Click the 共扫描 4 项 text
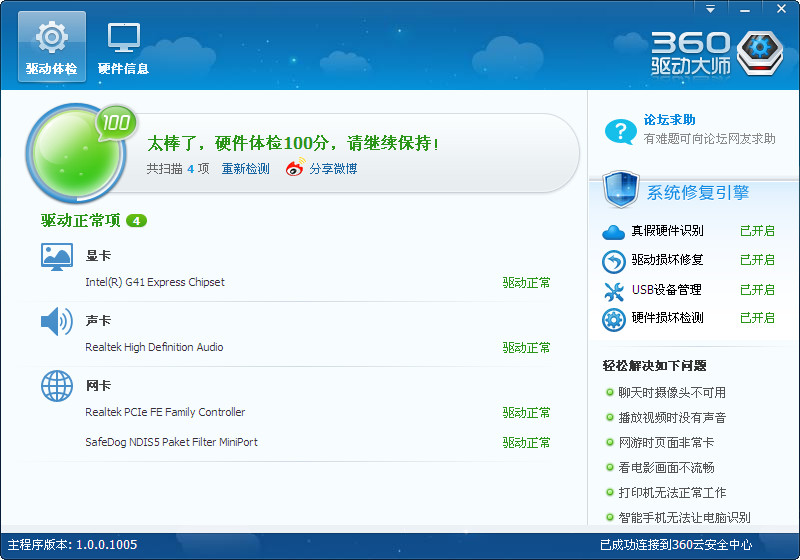This screenshot has height=560, width=800. [x=178, y=169]
